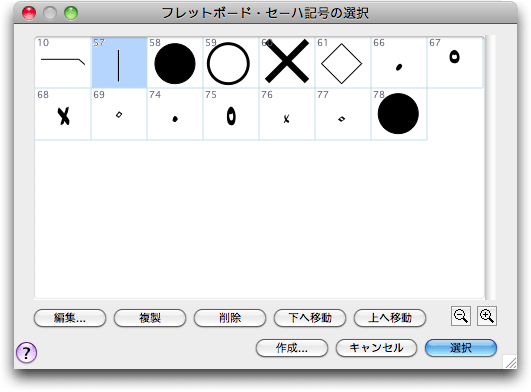Click the 編集... edit button

click(70, 318)
